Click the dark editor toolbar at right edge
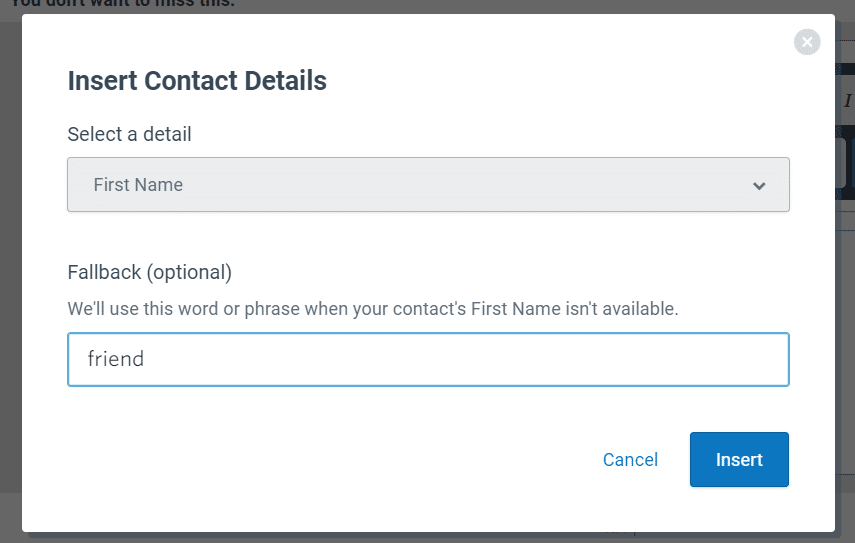Screen dimensions: 855x543 coord(845,162)
